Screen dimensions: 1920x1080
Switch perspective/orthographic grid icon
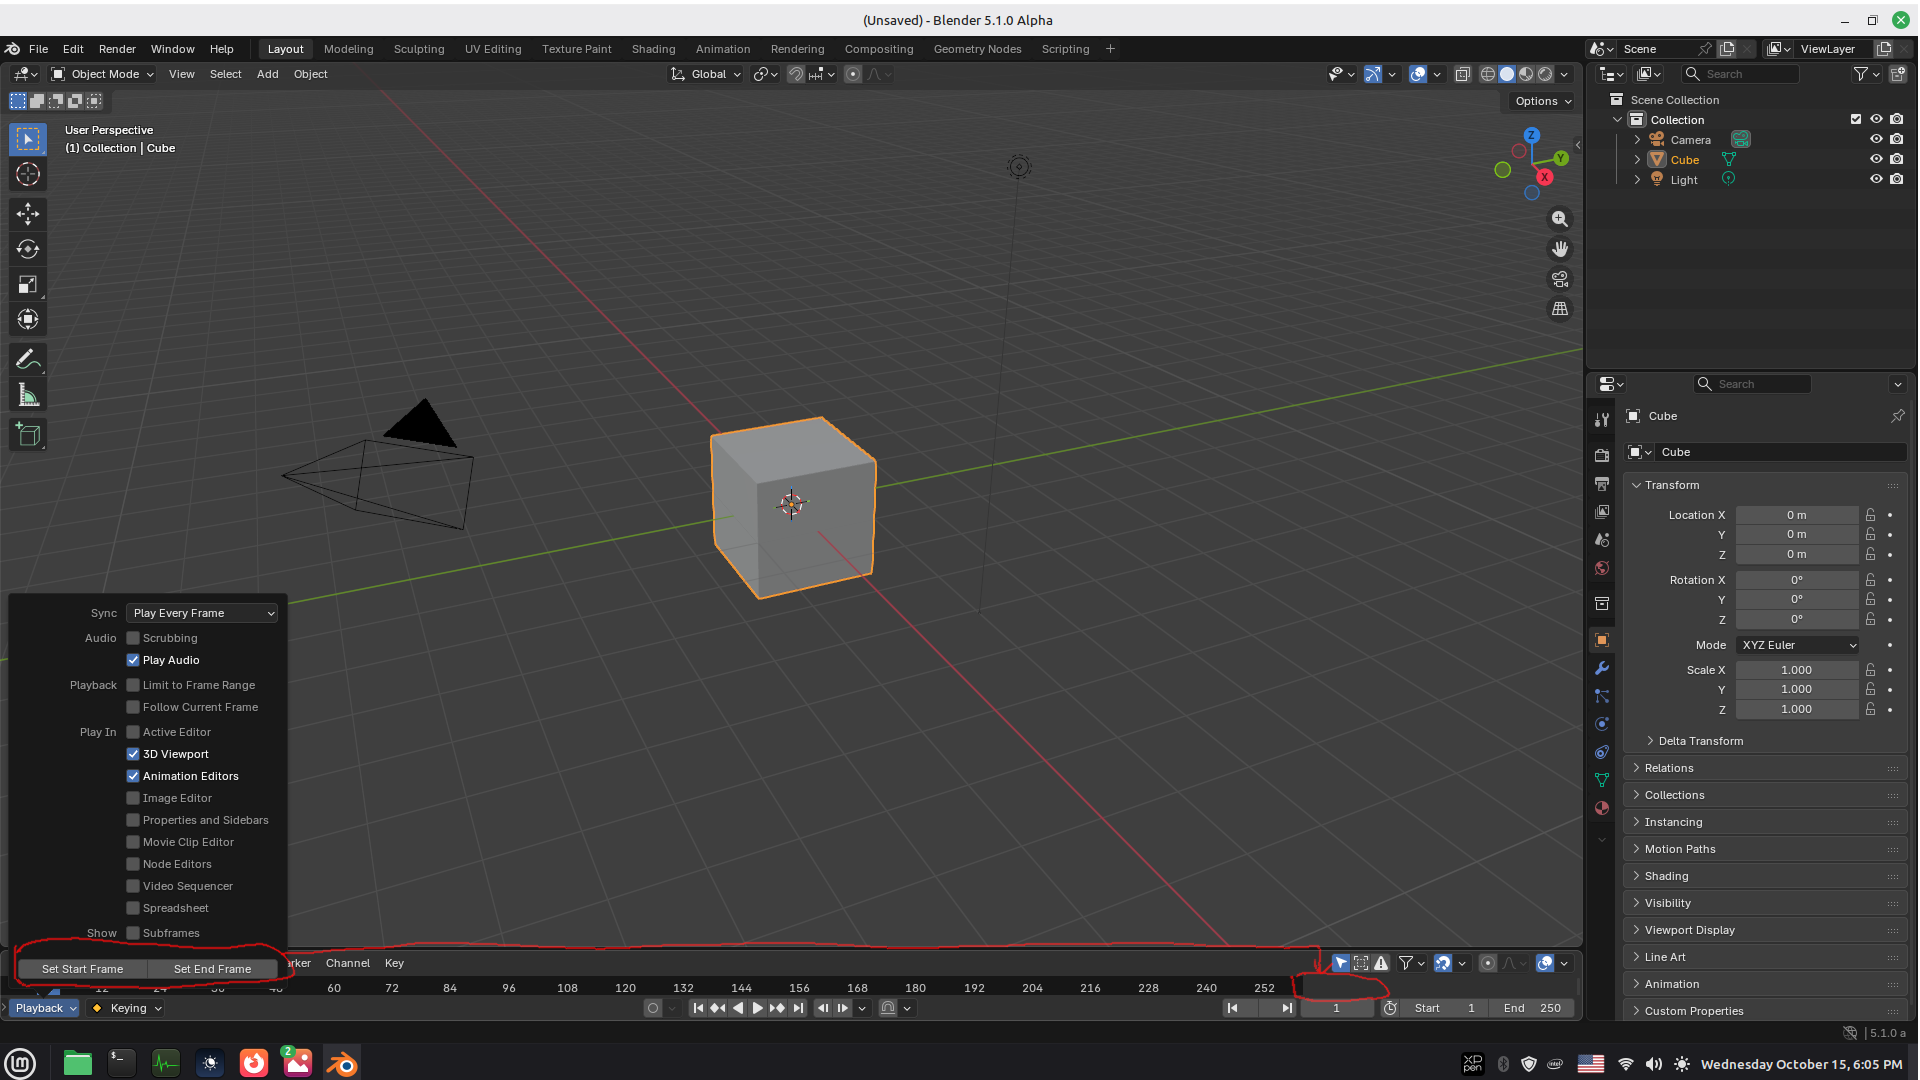[1560, 309]
